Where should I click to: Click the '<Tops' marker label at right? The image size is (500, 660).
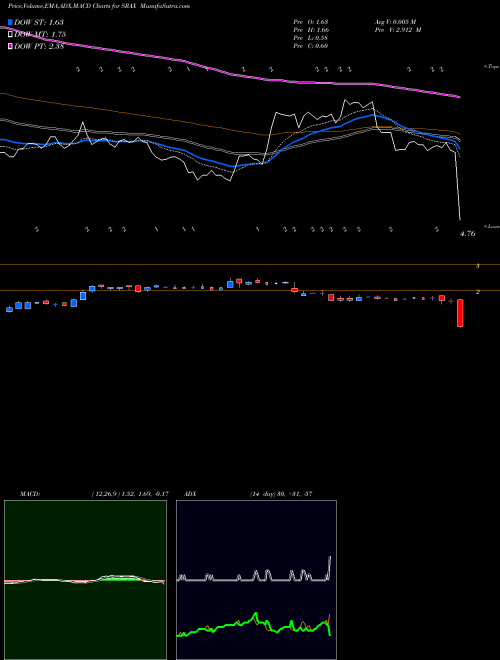coord(492,66)
